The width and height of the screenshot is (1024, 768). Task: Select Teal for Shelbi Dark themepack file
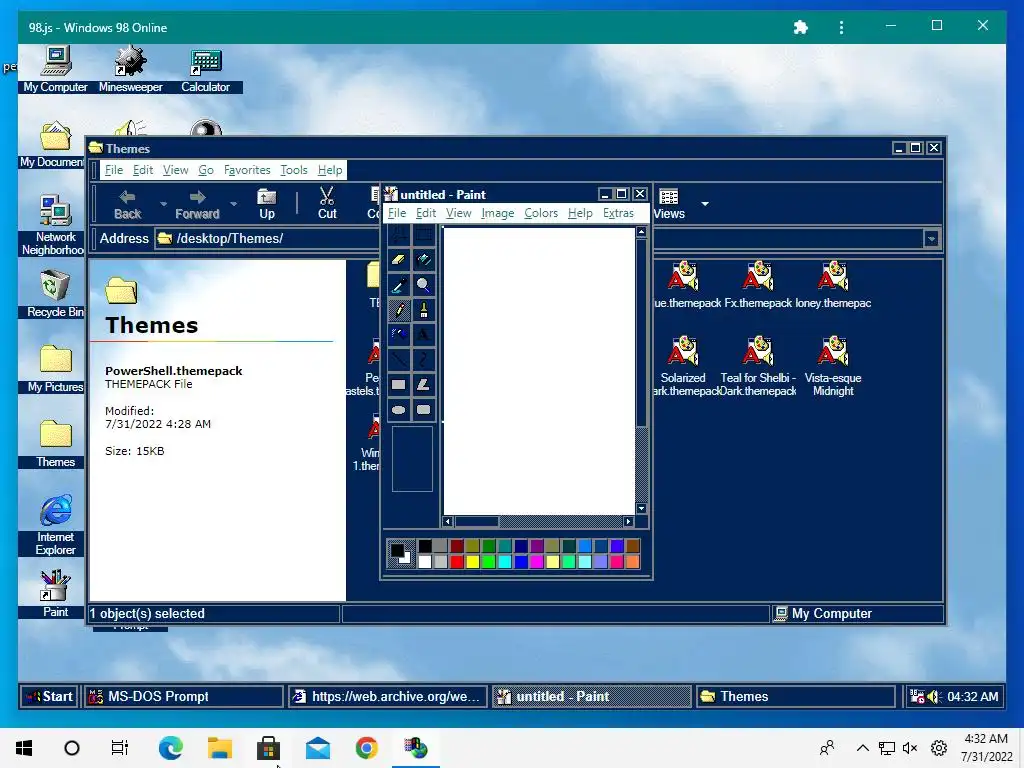coord(758,366)
